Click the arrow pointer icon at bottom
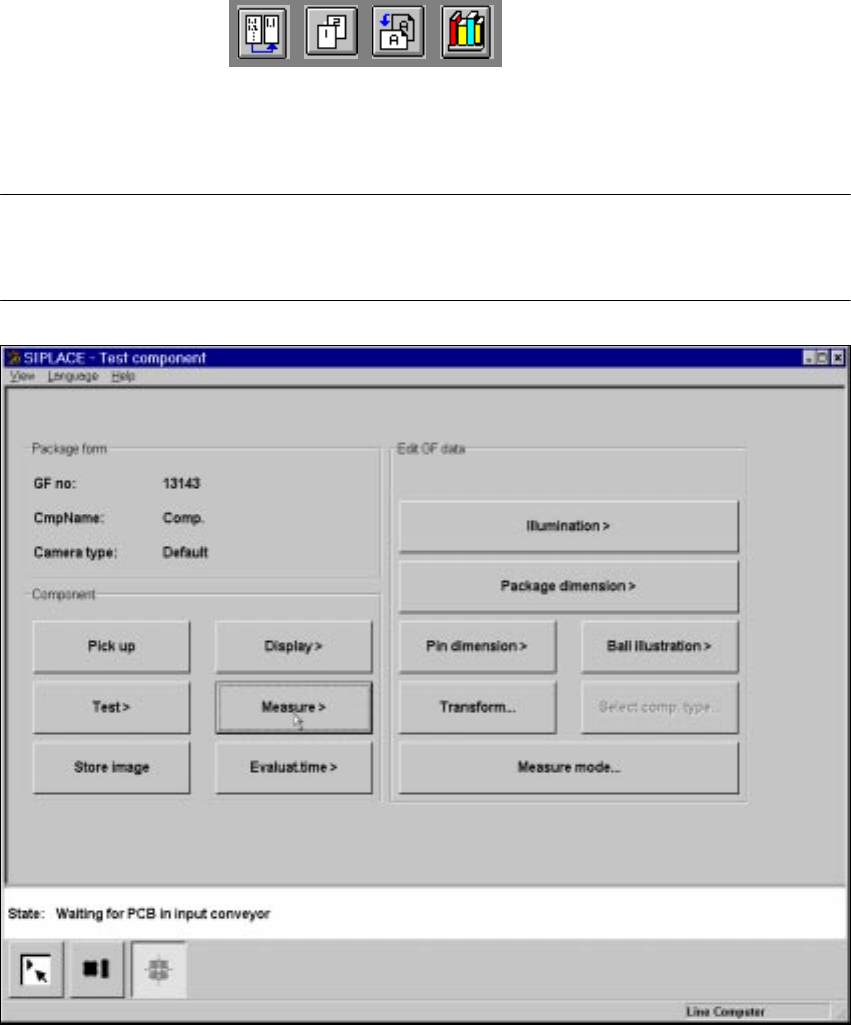 35,969
